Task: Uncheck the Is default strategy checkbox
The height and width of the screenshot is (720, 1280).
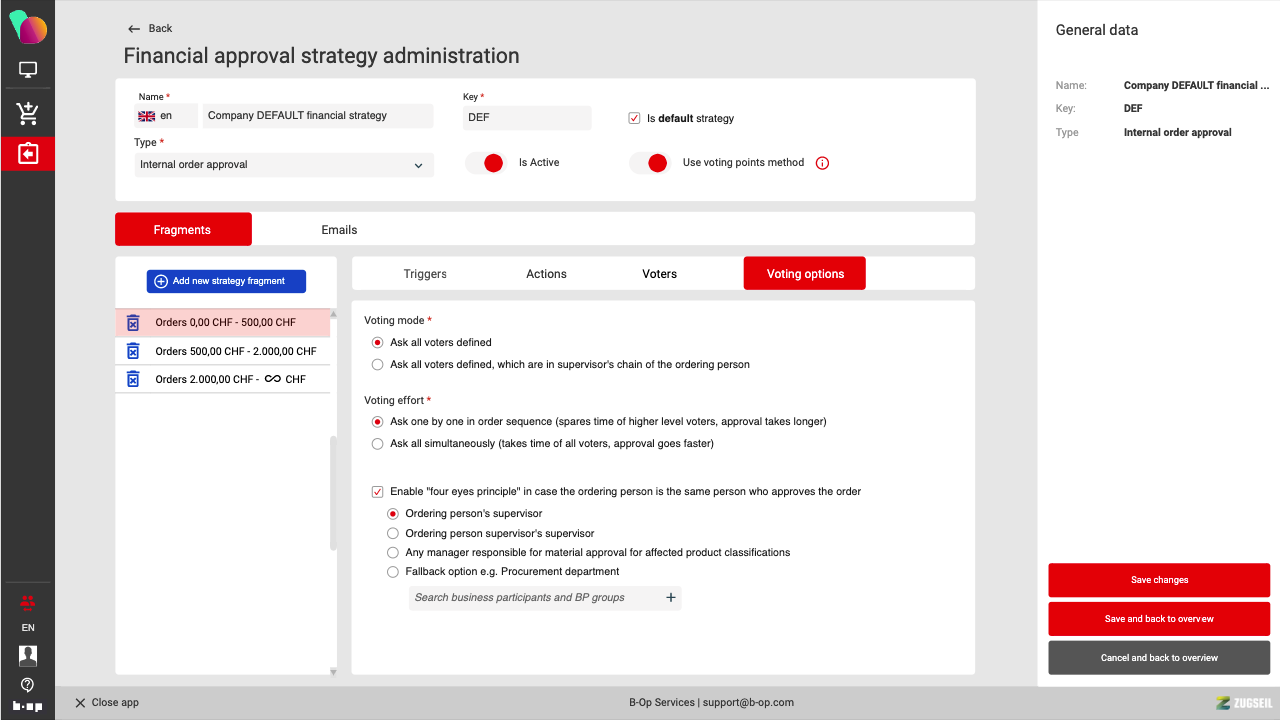Action: (634, 118)
